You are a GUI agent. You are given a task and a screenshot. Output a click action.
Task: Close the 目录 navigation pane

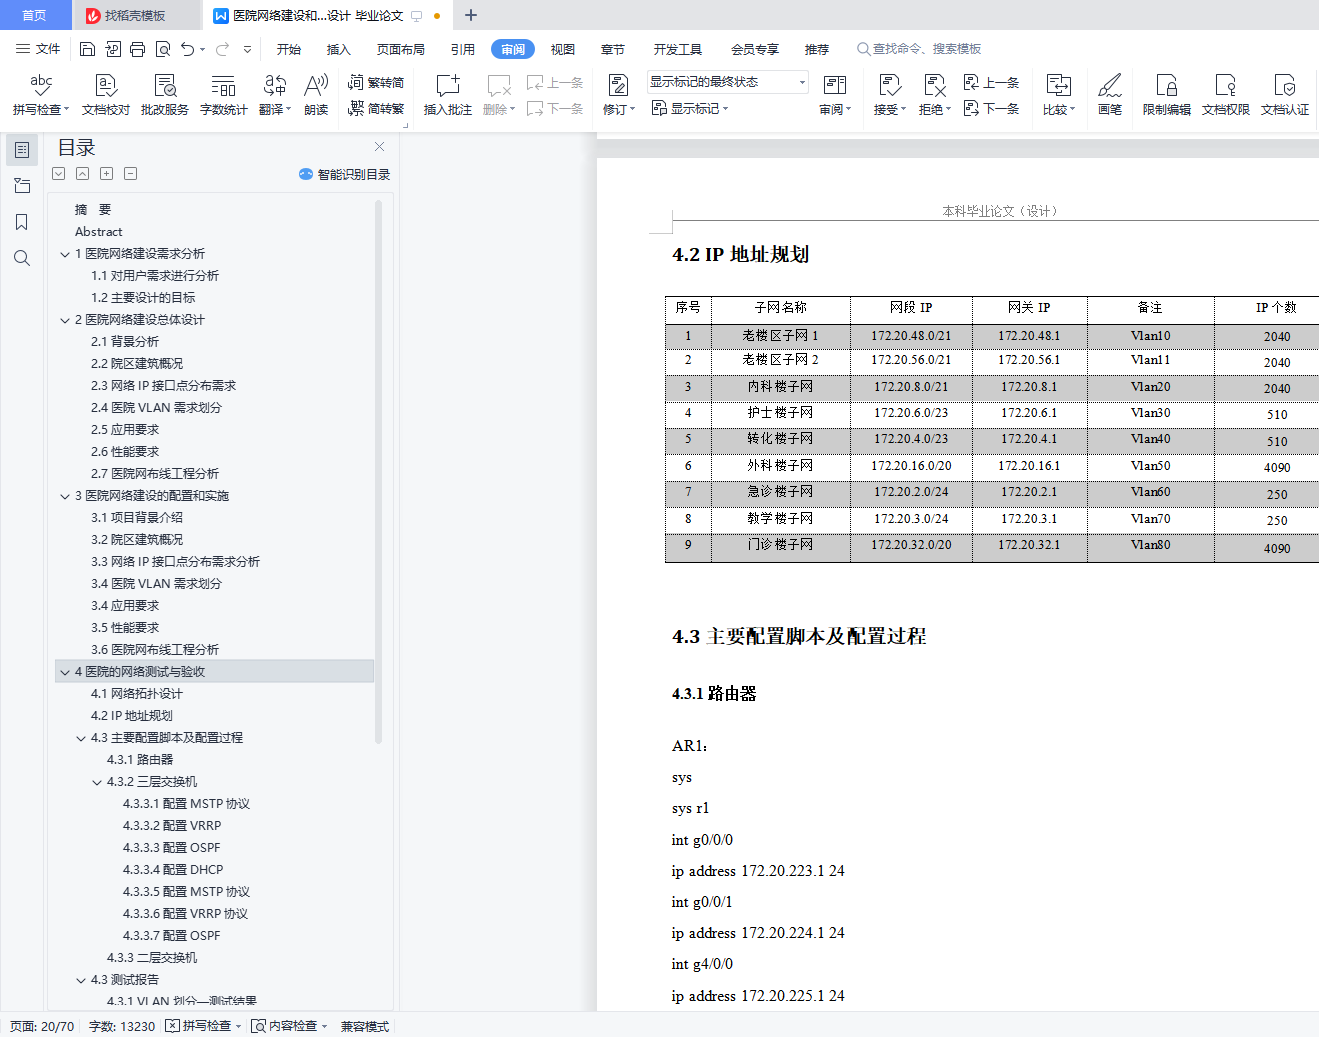(x=380, y=147)
